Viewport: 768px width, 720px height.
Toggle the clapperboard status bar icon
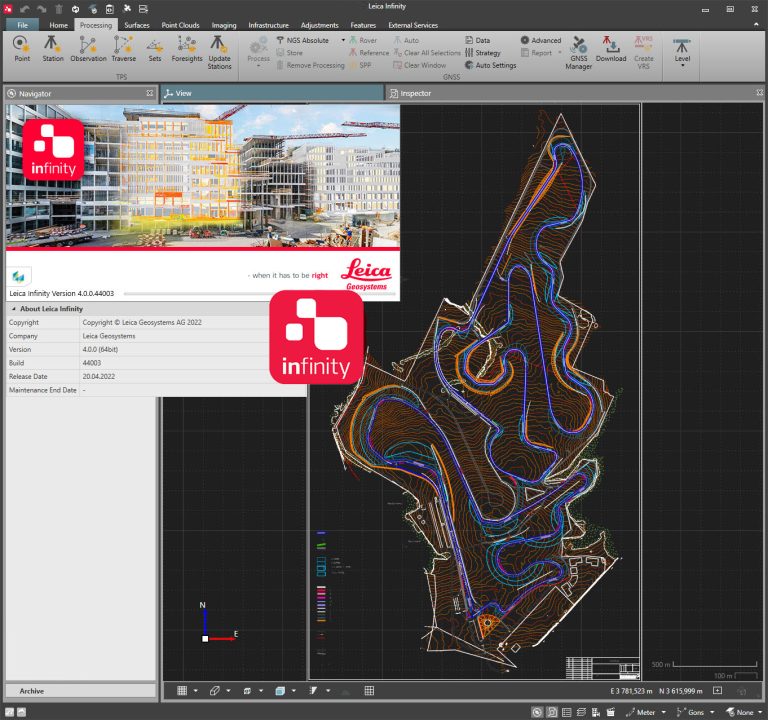(611, 712)
